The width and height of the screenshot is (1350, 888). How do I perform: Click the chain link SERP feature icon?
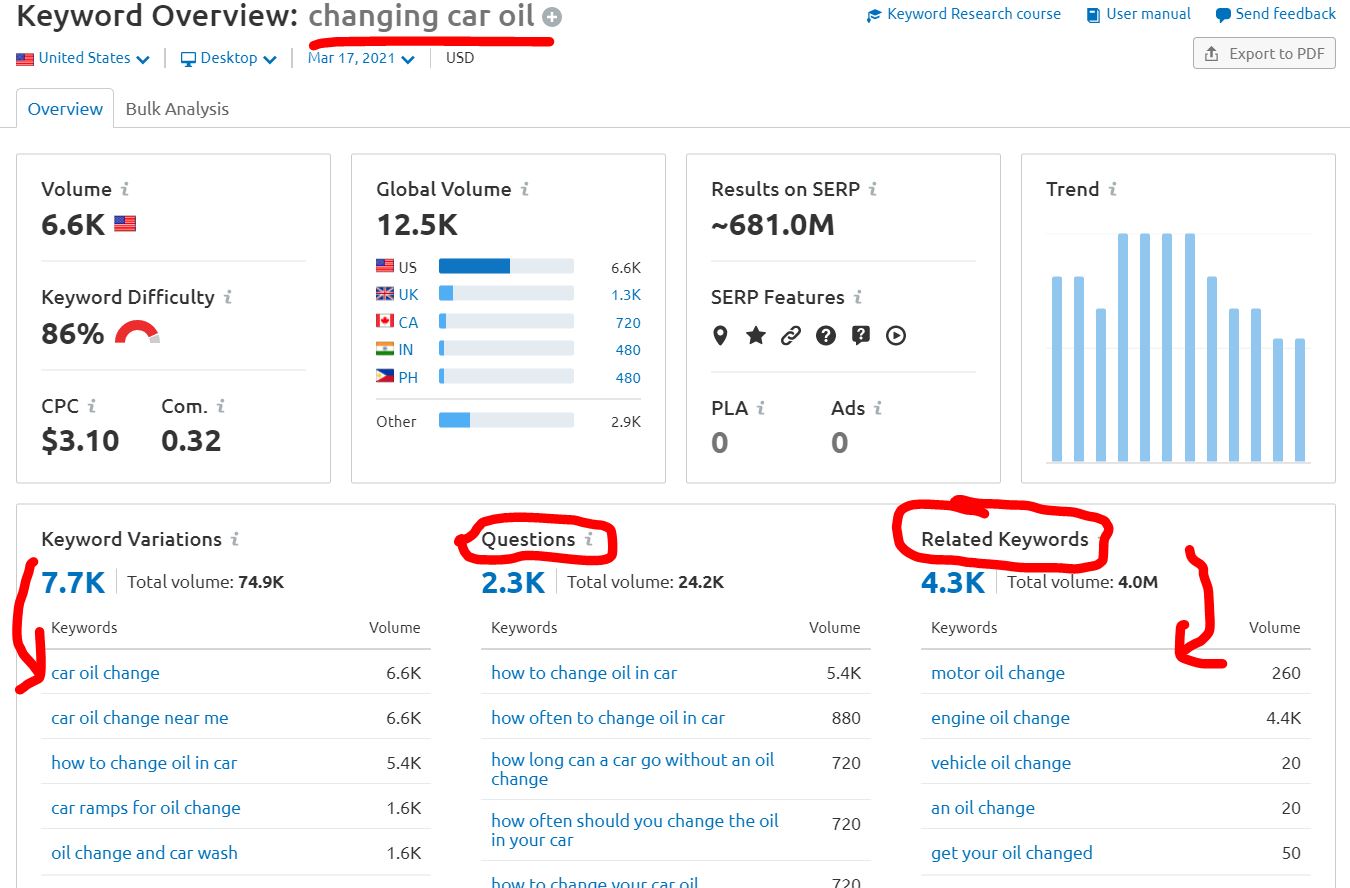(x=791, y=336)
